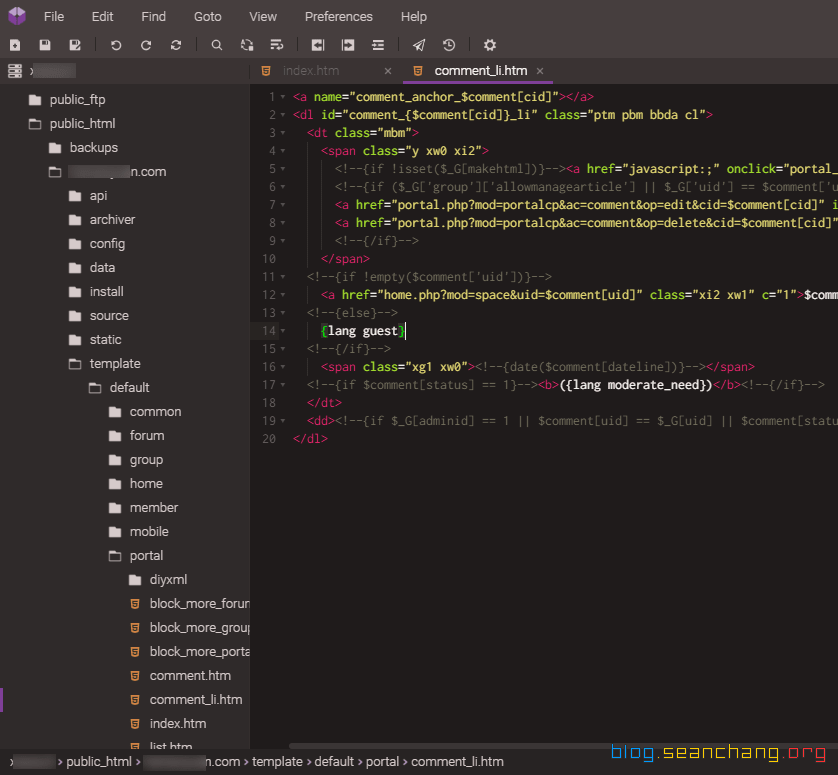The image size is (838, 775).
Task: Open settings via the gear icon
Action: pos(490,45)
